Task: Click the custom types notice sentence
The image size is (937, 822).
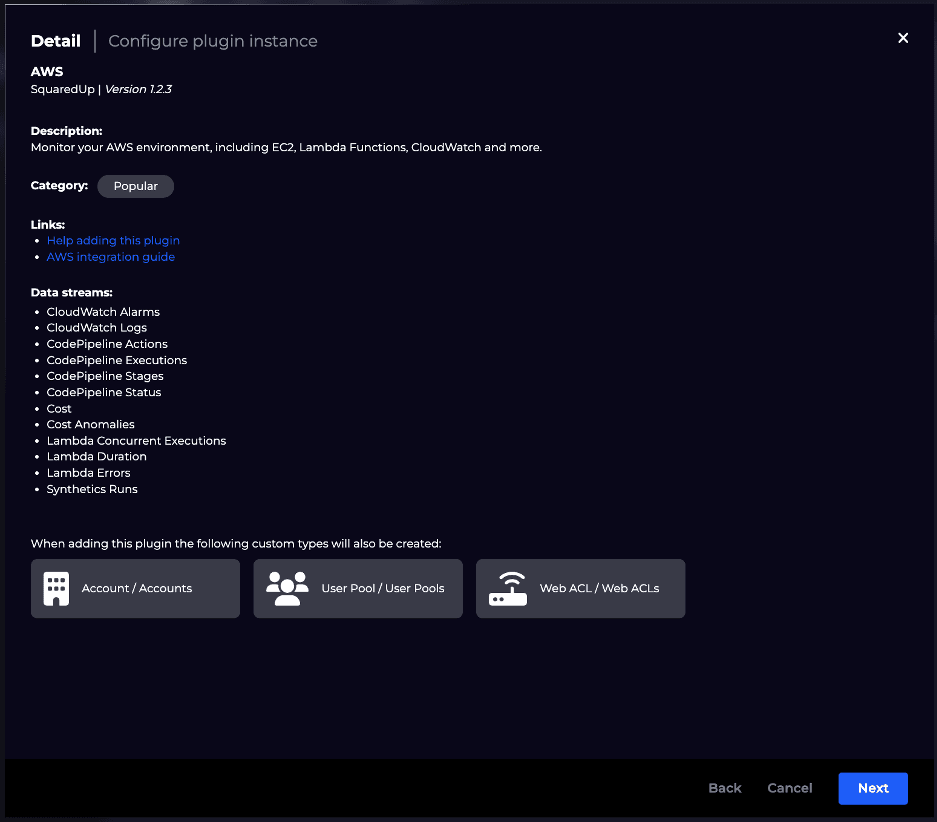Action: pos(236,544)
